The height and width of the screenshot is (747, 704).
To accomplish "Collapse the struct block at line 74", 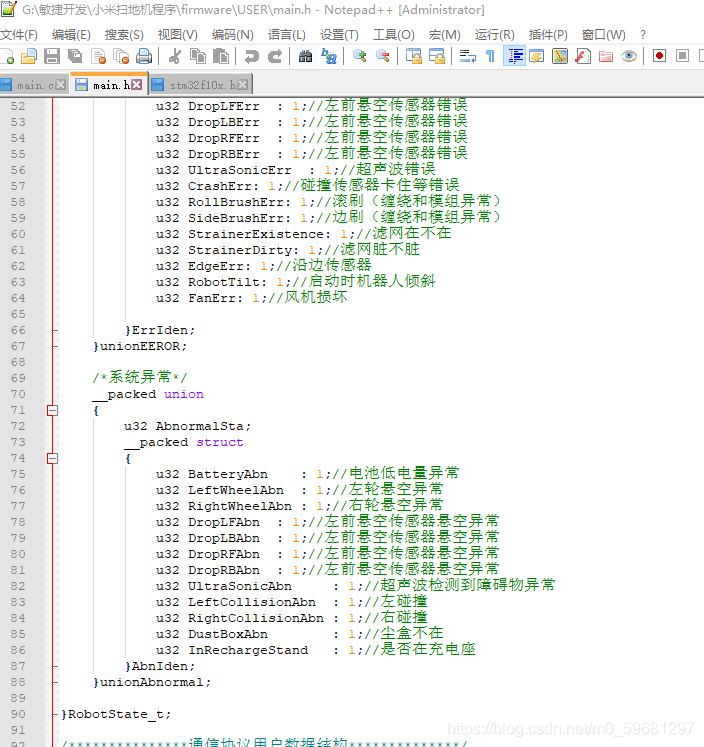I will pos(52,458).
